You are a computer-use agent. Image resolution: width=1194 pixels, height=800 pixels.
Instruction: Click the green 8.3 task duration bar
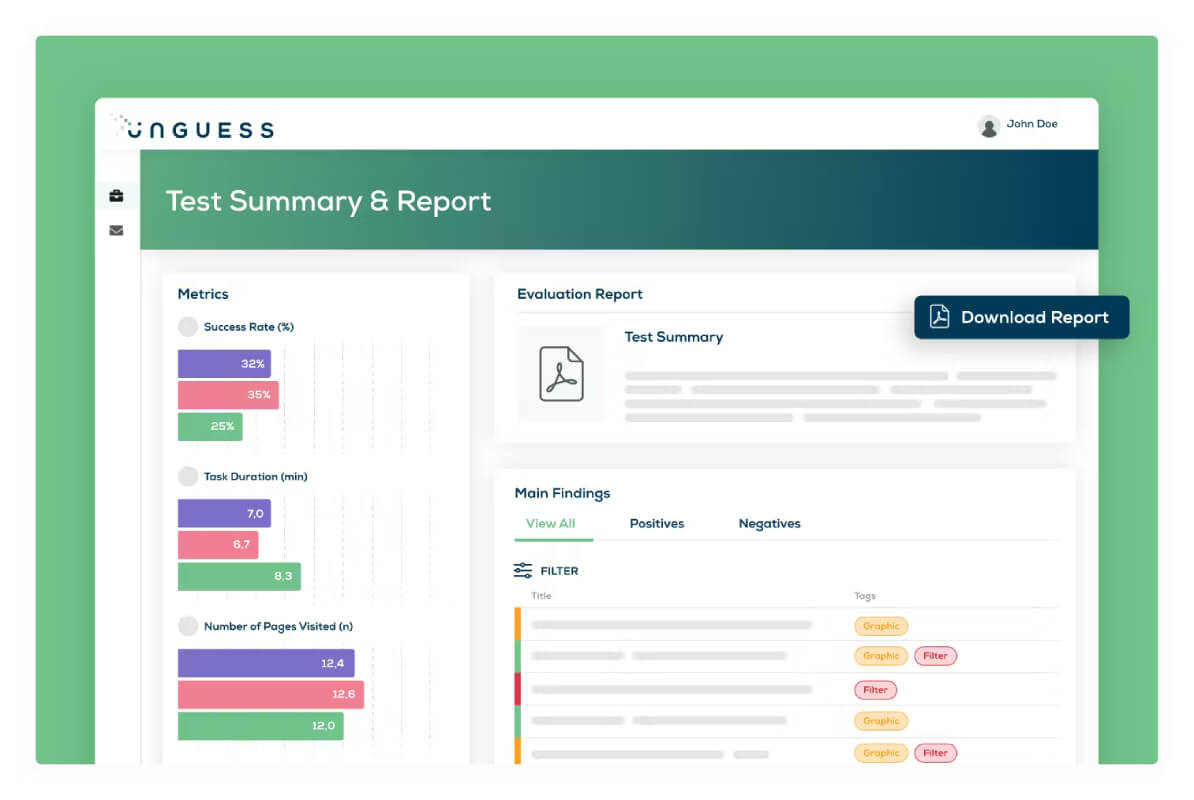tap(239, 576)
